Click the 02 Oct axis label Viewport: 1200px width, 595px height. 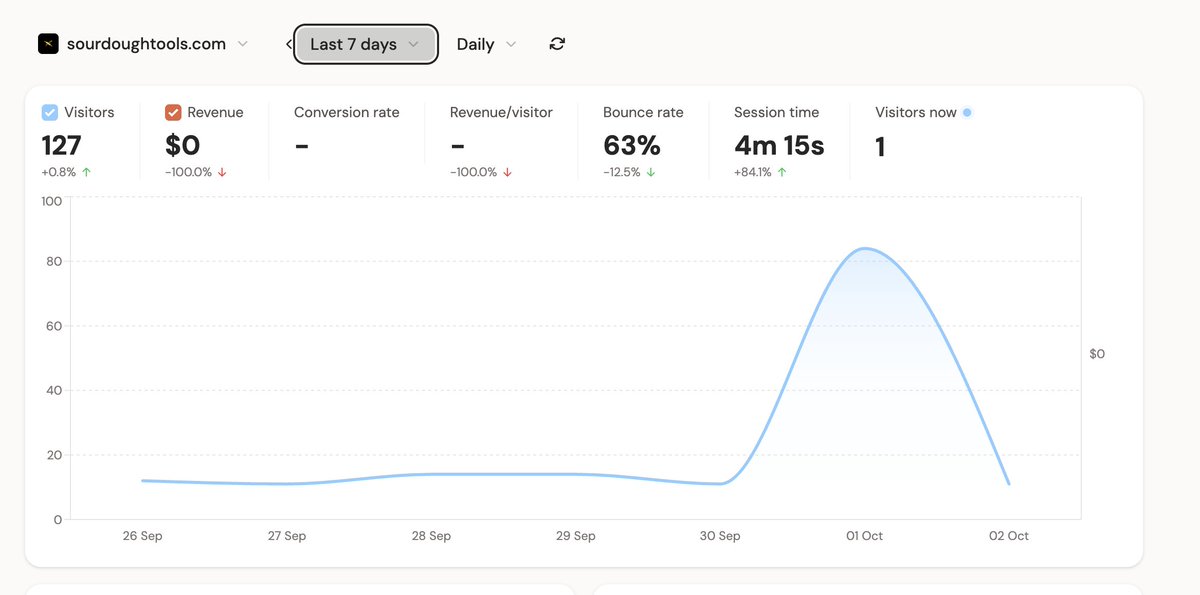[x=1009, y=536]
